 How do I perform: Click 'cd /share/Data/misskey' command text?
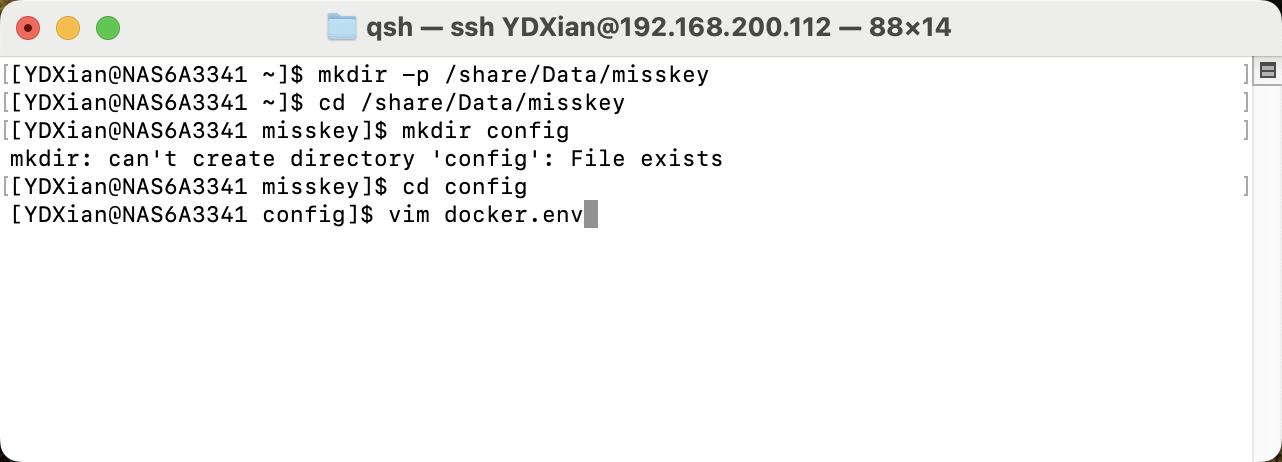point(471,102)
